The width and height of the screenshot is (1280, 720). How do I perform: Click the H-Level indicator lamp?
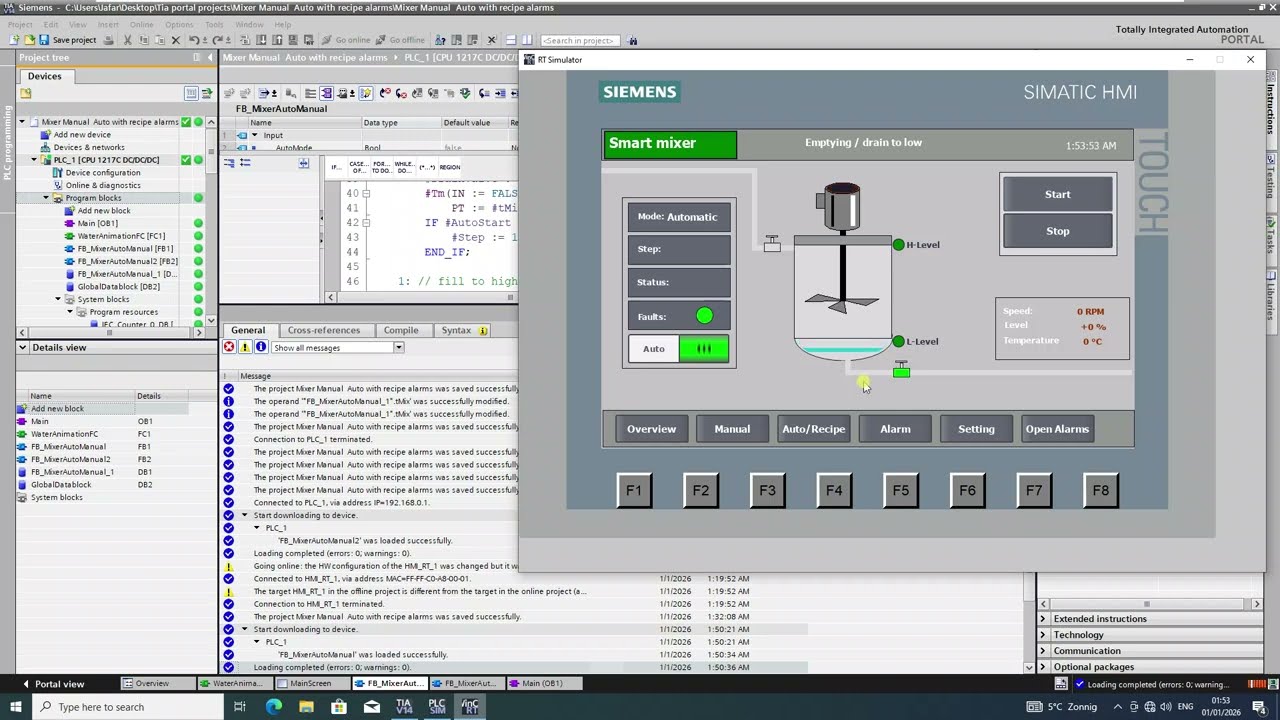point(898,244)
